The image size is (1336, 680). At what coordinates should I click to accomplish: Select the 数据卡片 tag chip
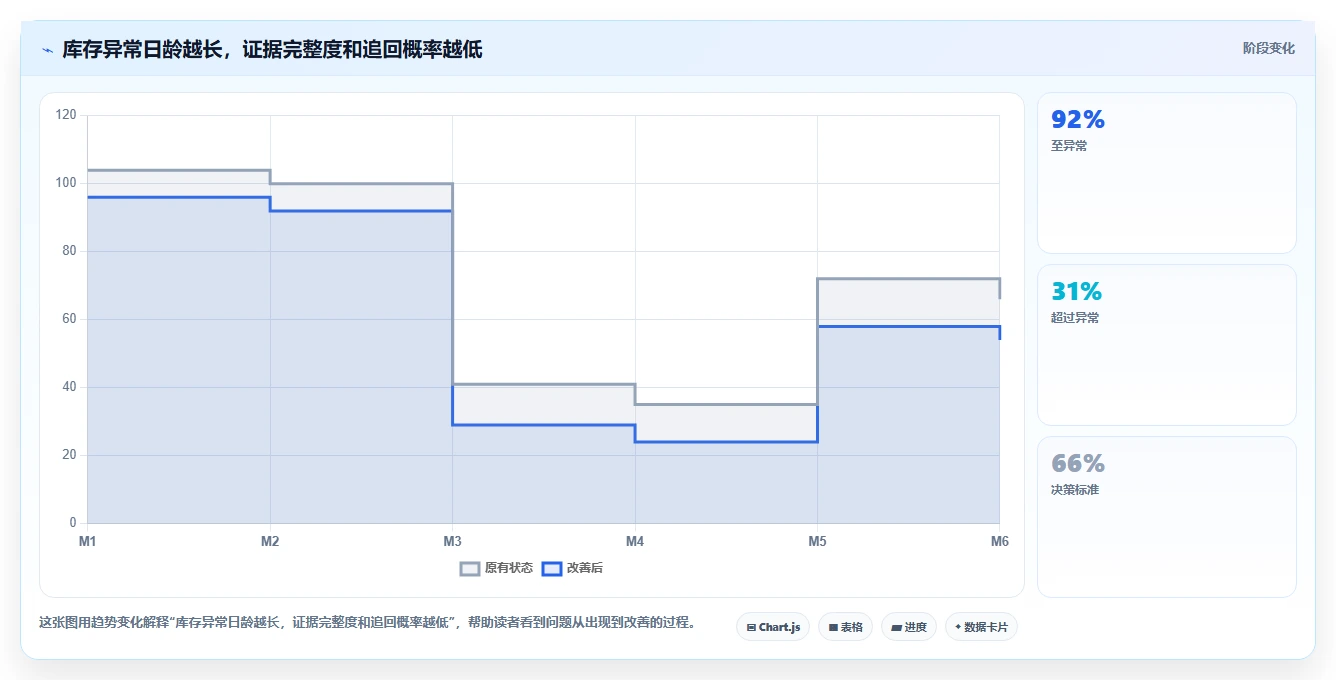pyautogui.click(x=981, y=627)
